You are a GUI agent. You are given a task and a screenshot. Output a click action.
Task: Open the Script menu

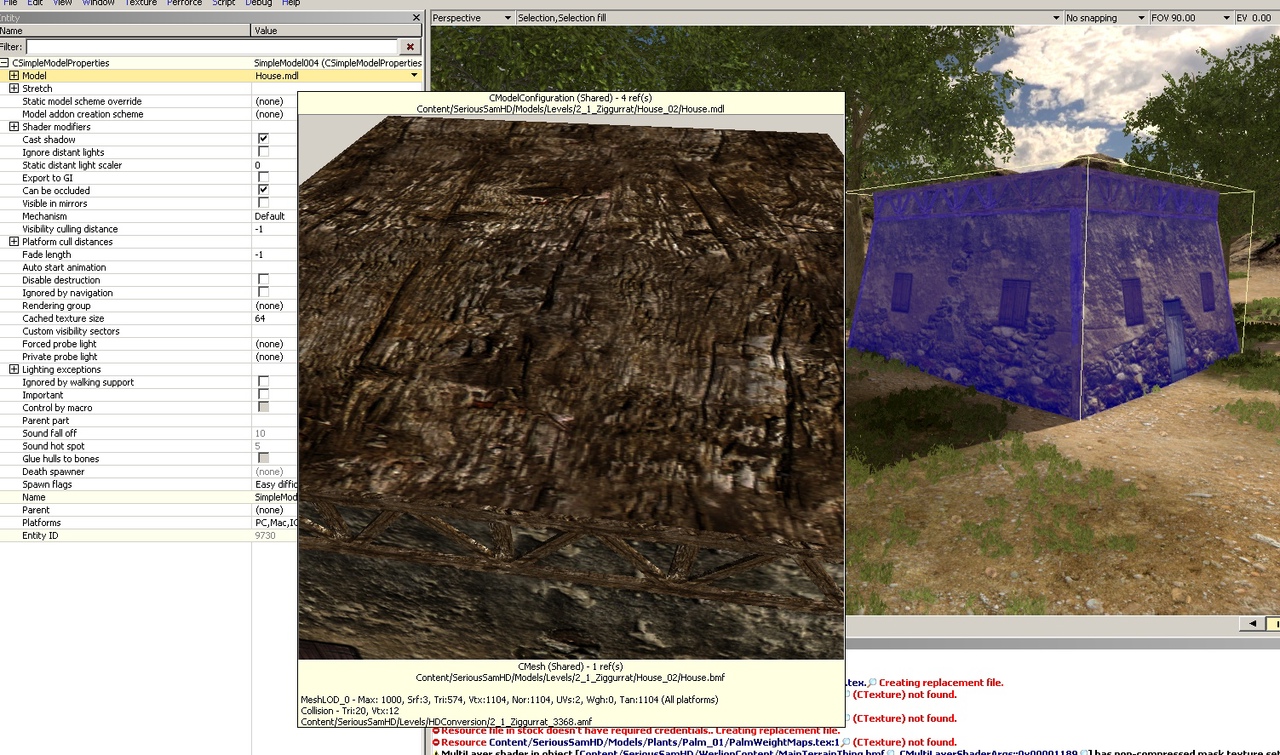click(x=224, y=3)
